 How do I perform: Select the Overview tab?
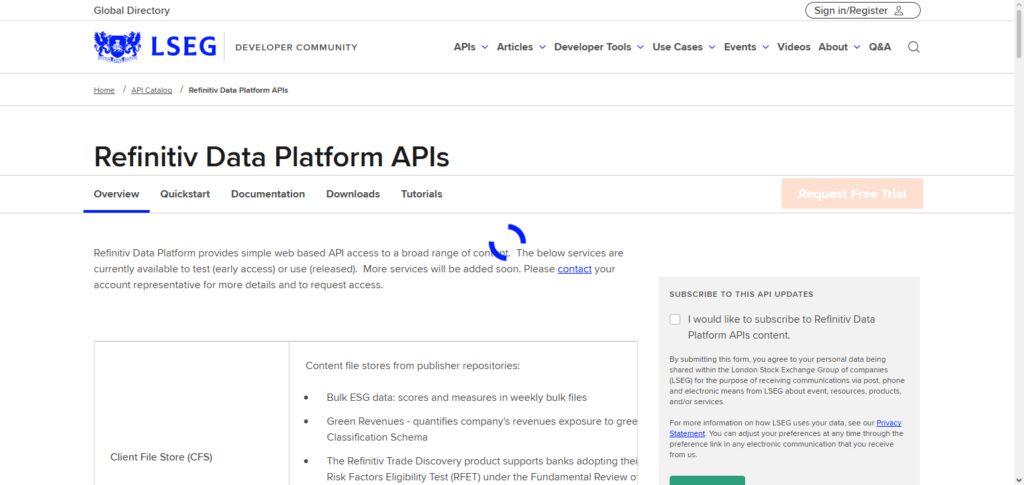tap(116, 194)
